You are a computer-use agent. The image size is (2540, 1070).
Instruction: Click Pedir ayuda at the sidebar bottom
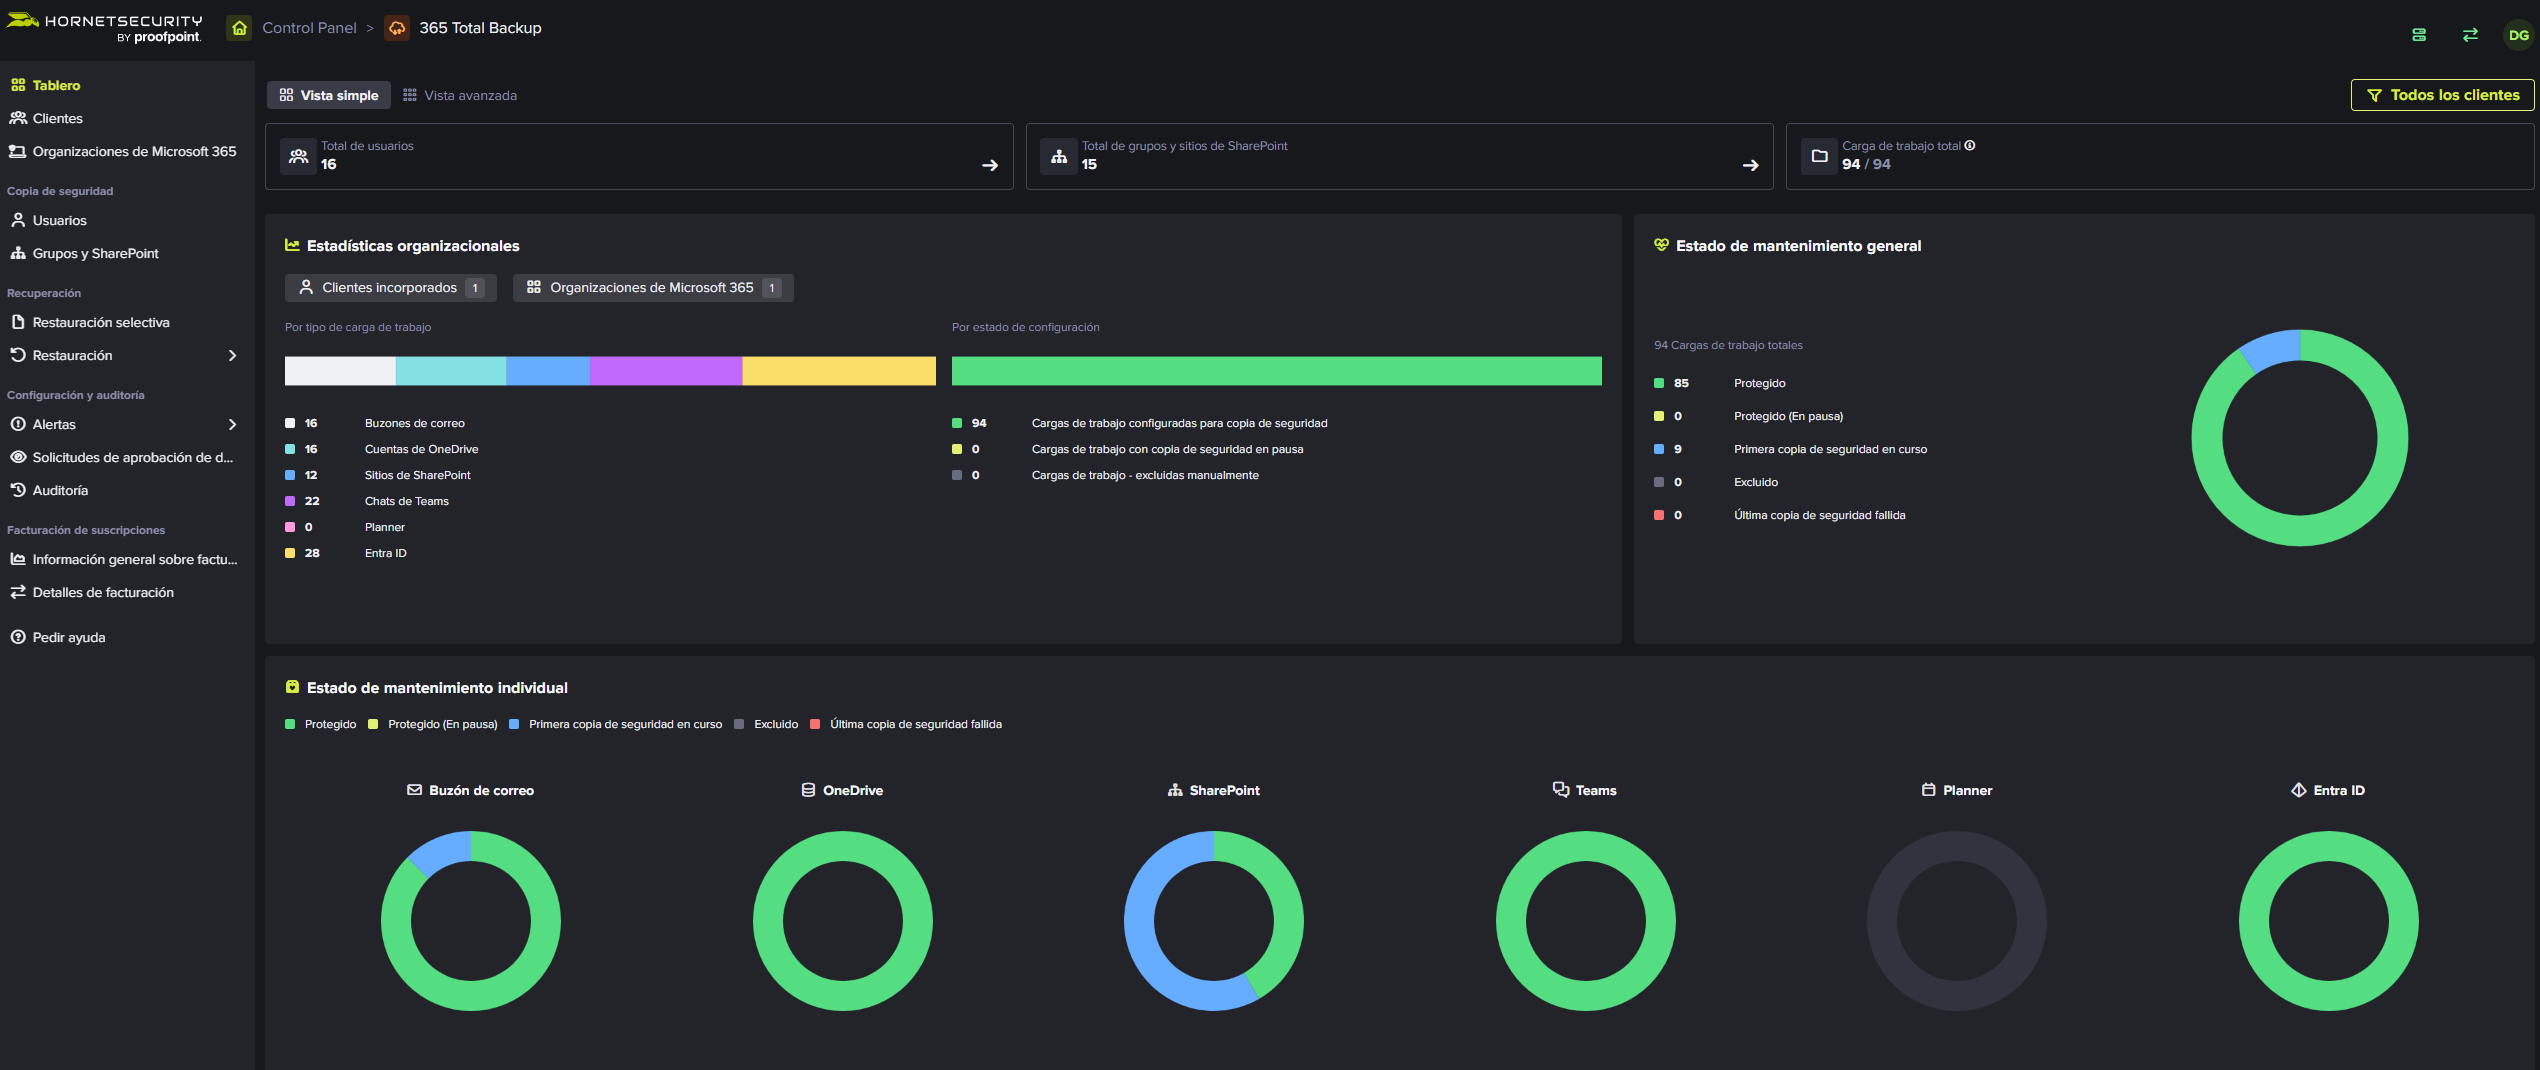coord(67,637)
